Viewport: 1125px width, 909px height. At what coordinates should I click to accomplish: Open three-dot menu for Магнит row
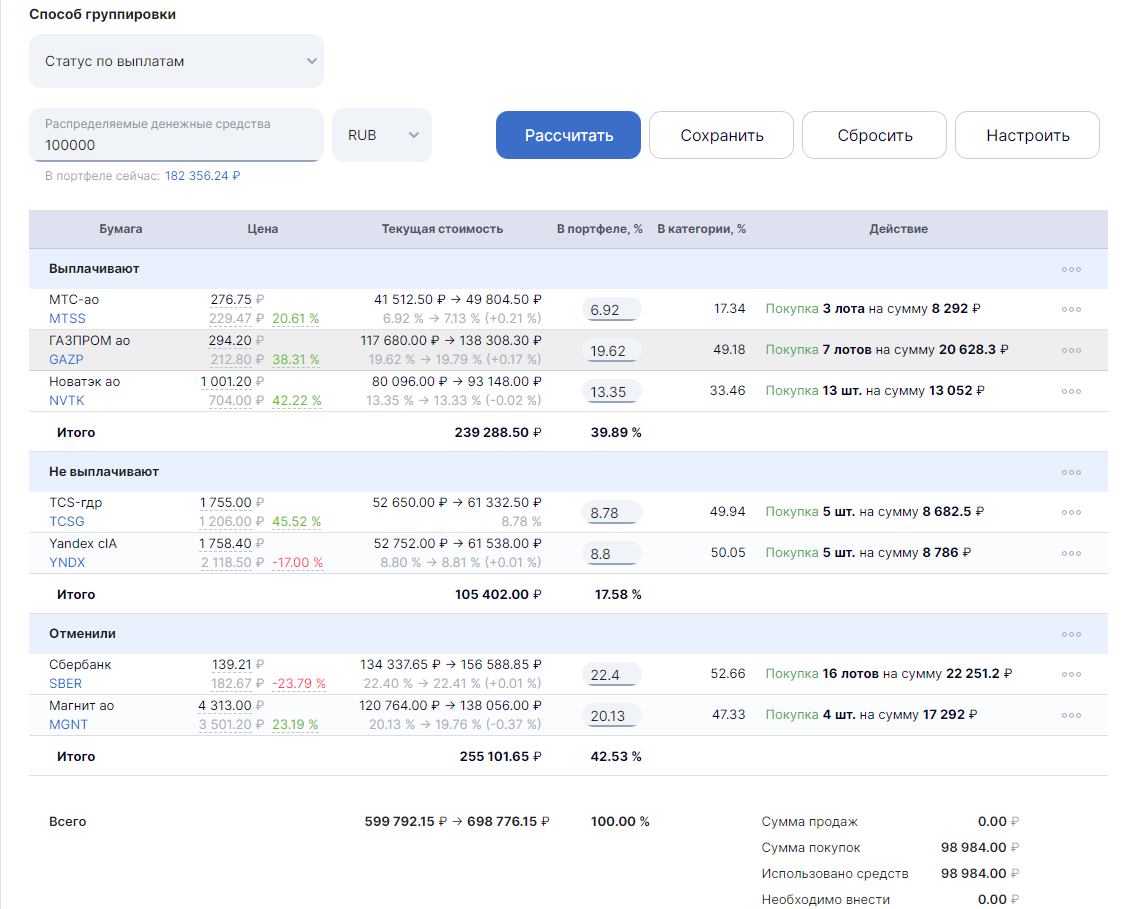click(1071, 716)
